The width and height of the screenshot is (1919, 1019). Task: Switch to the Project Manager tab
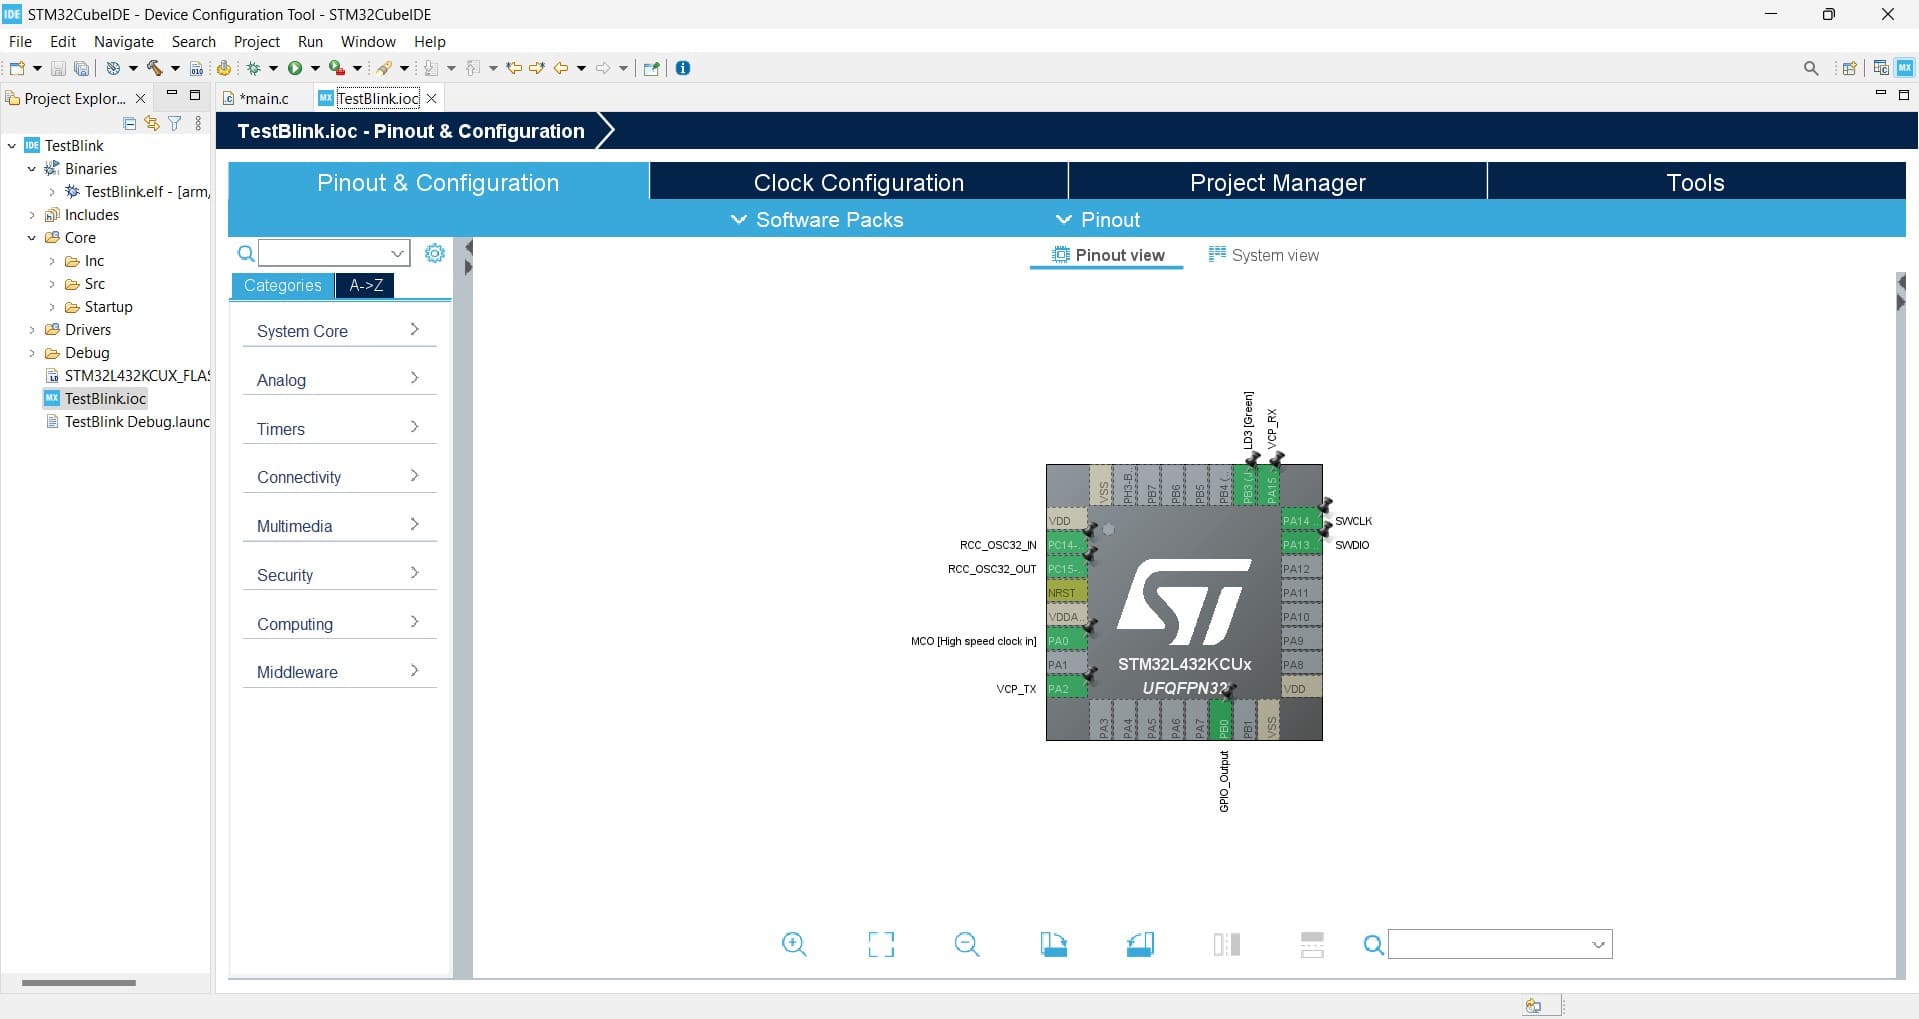[1277, 182]
